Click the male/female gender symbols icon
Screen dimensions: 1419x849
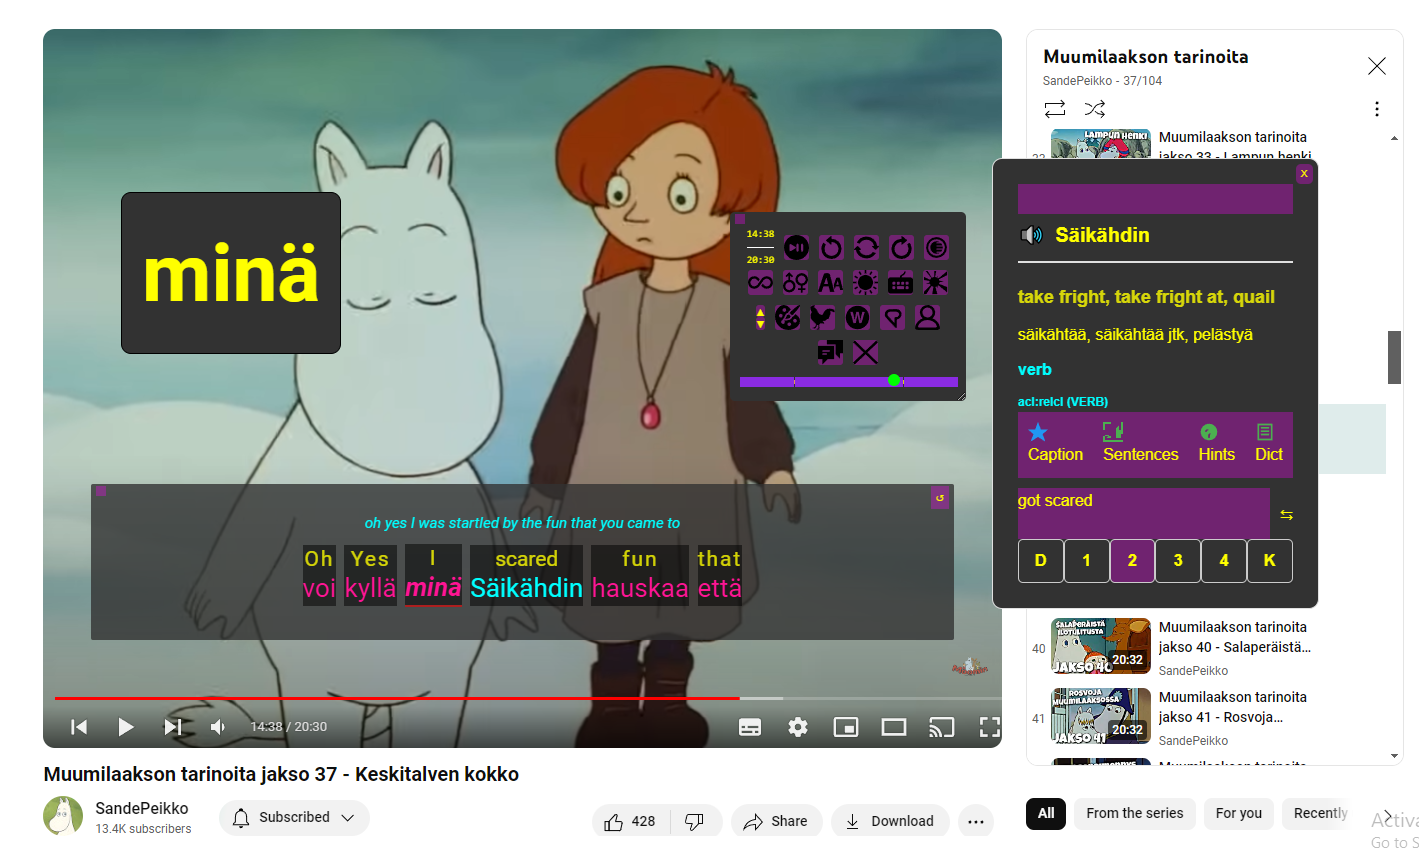(796, 283)
